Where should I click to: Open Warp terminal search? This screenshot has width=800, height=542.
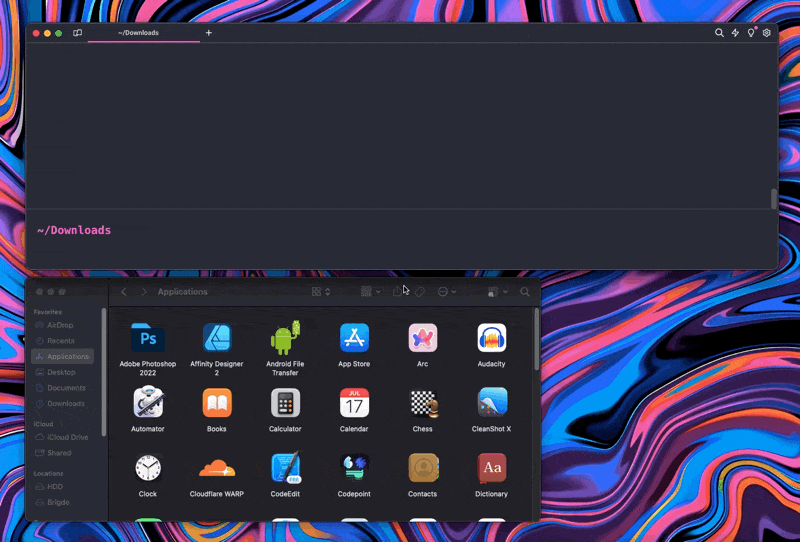tap(719, 33)
